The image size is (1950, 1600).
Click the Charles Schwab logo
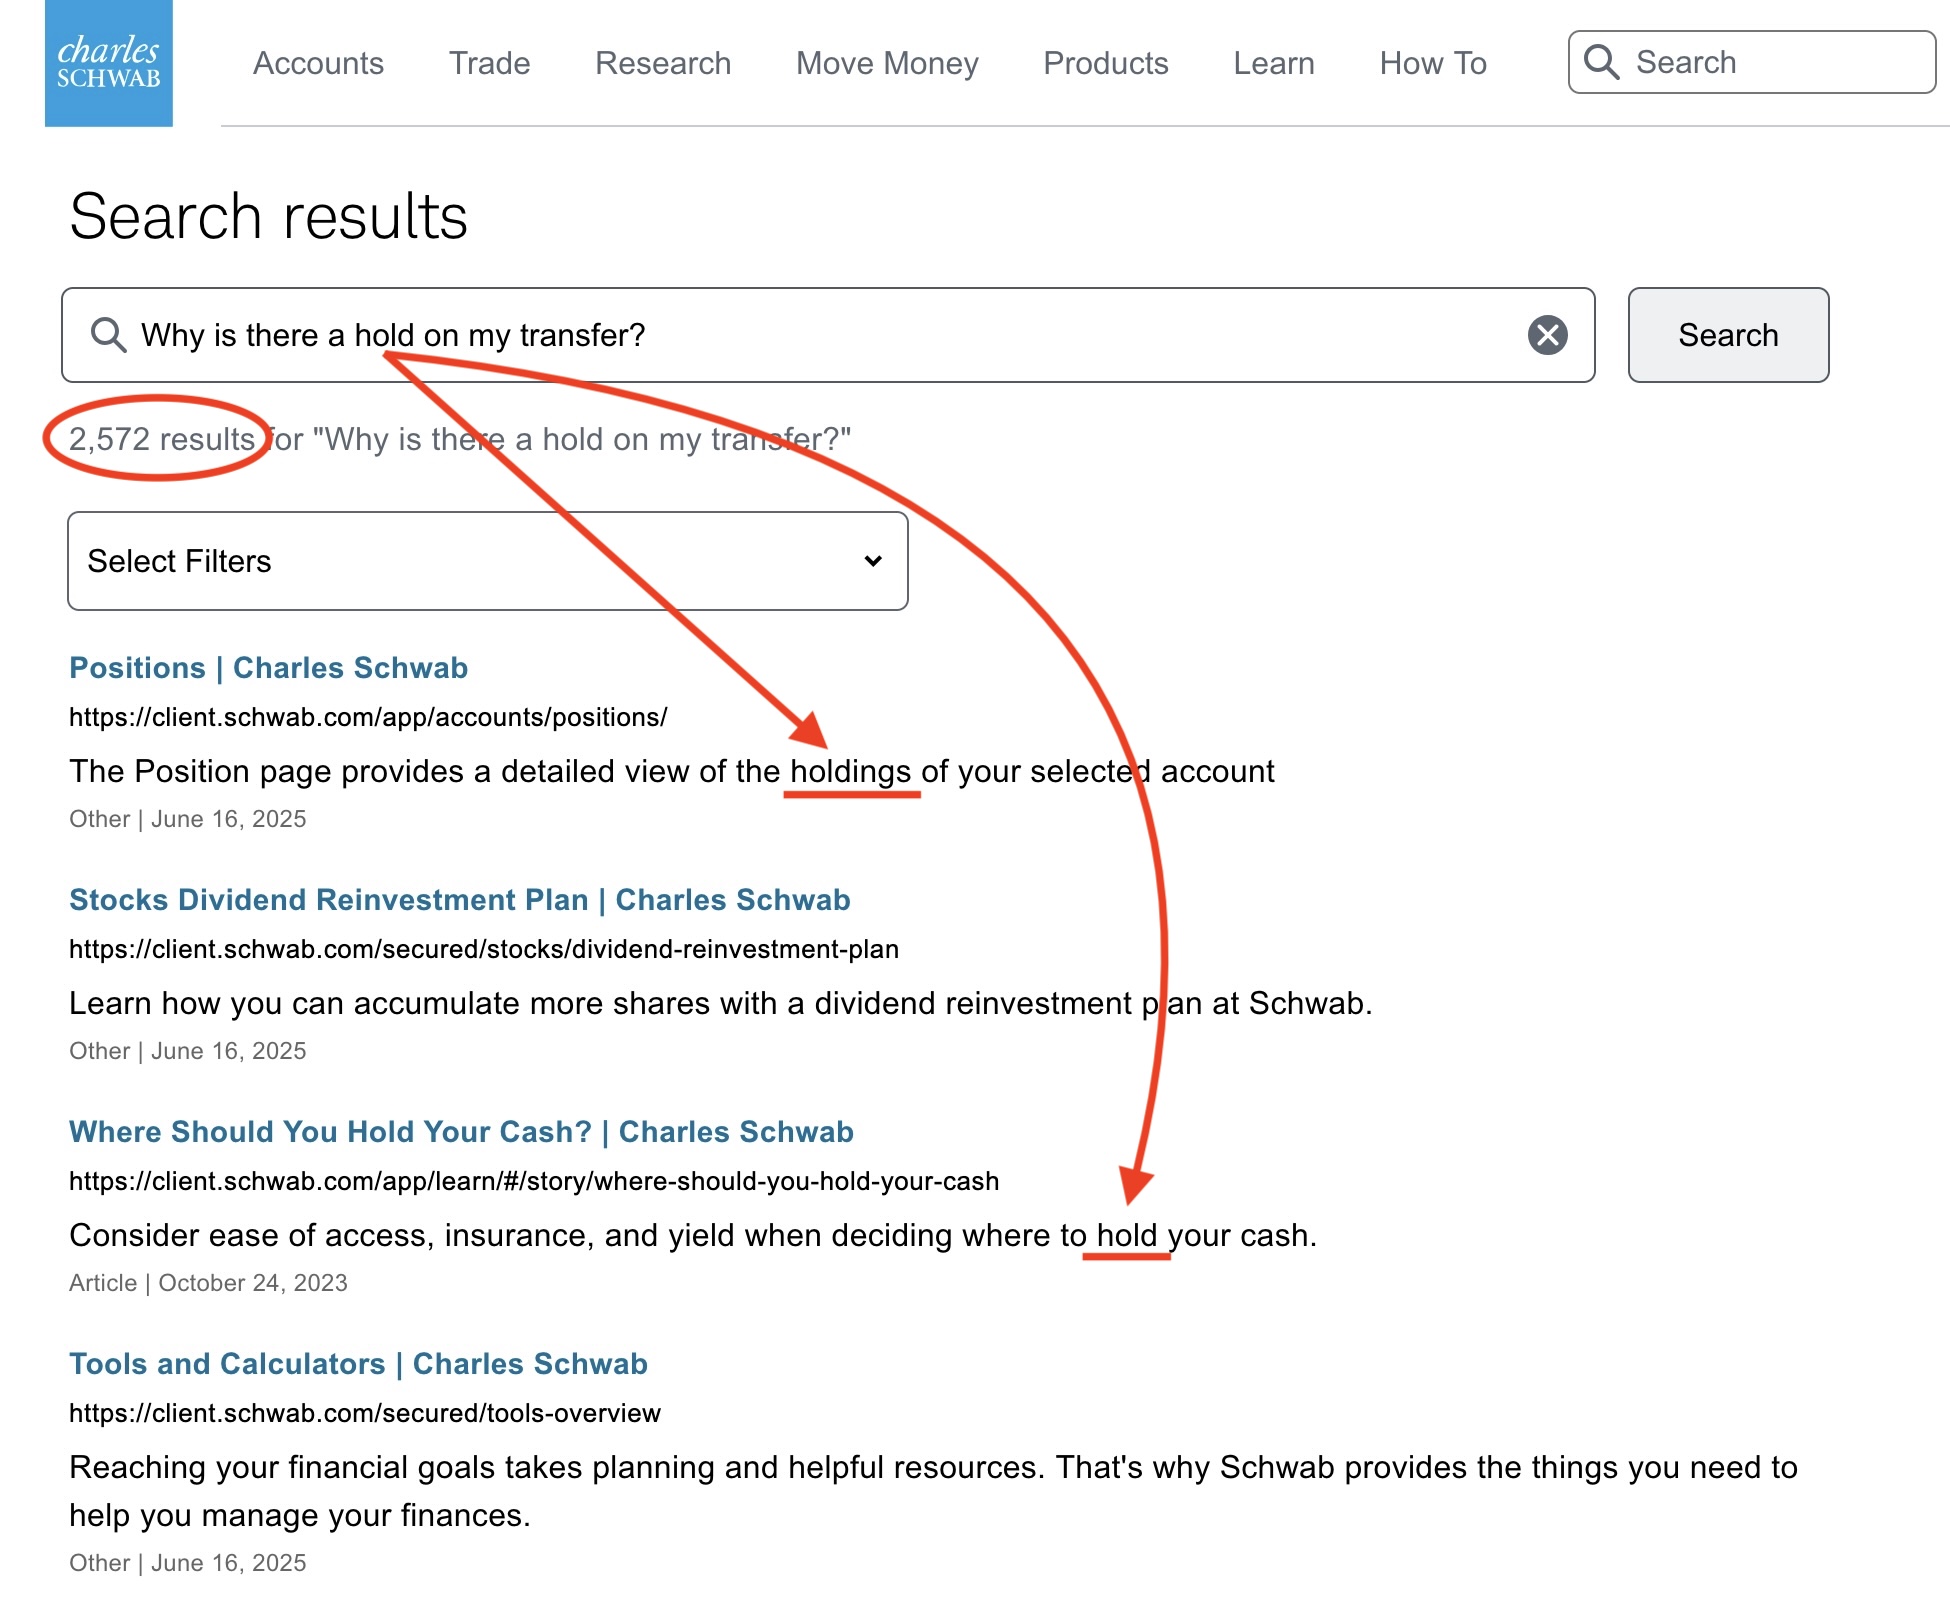pos(108,63)
